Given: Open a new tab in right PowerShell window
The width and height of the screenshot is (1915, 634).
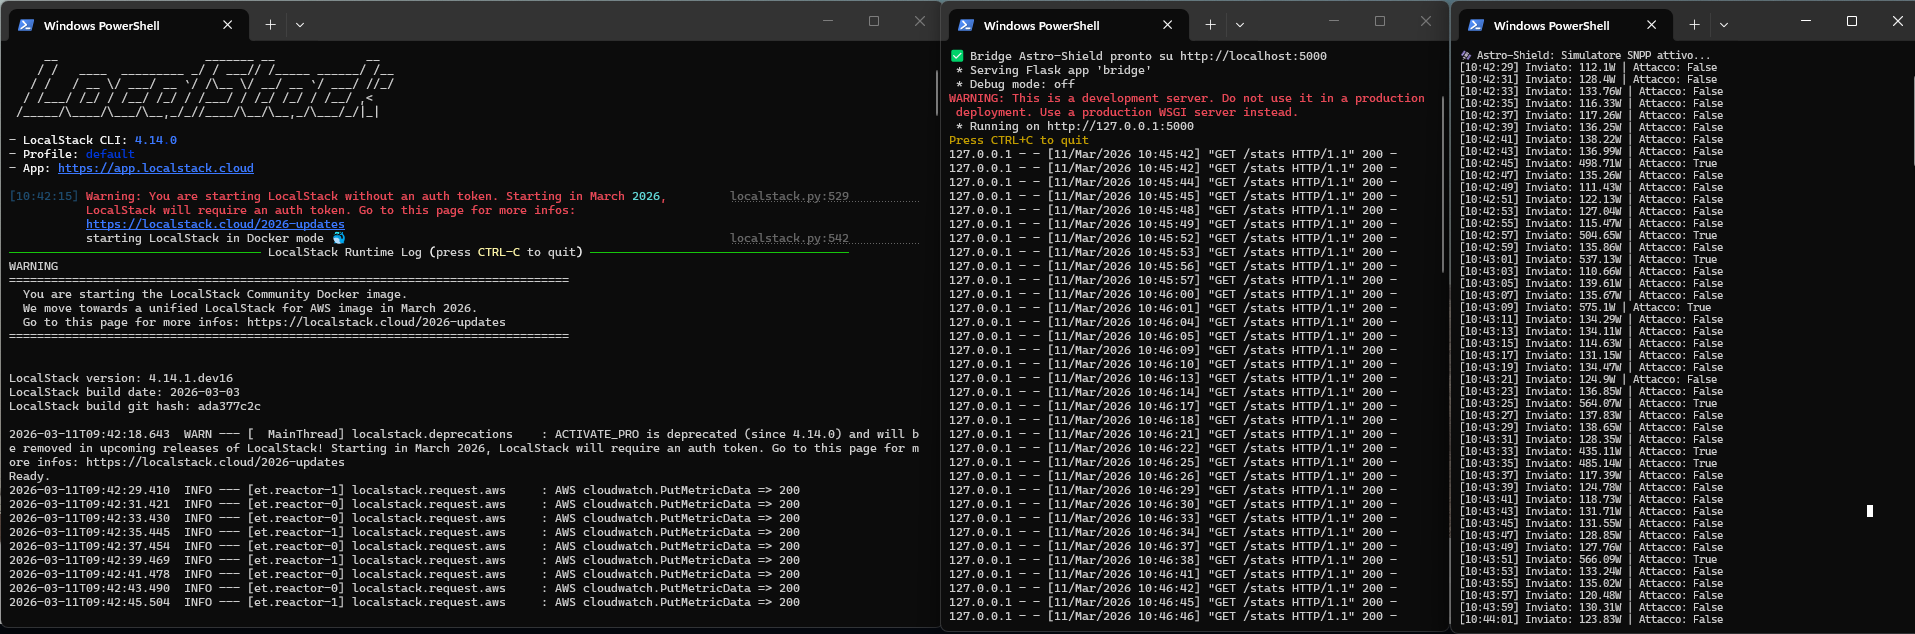Looking at the screenshot, I should coord(1694,25).
